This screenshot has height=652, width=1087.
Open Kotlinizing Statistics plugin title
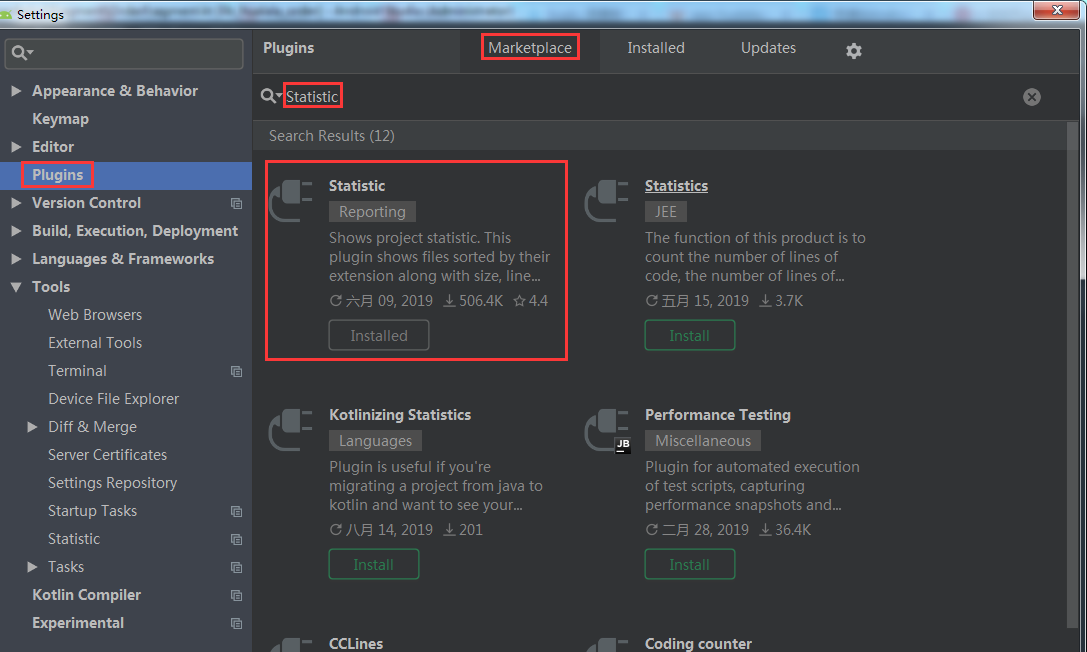click(400, 414)
